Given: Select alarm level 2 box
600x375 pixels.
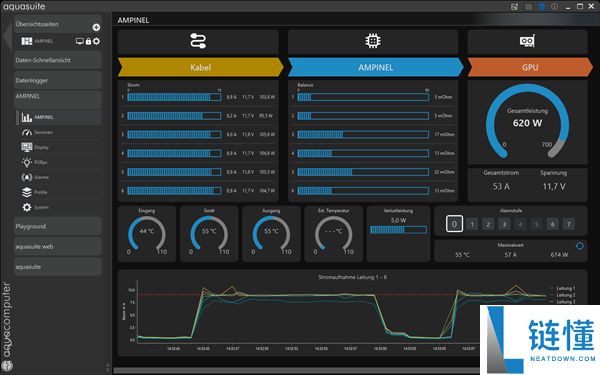Looking at the screenshot, I should coord(488,224).
